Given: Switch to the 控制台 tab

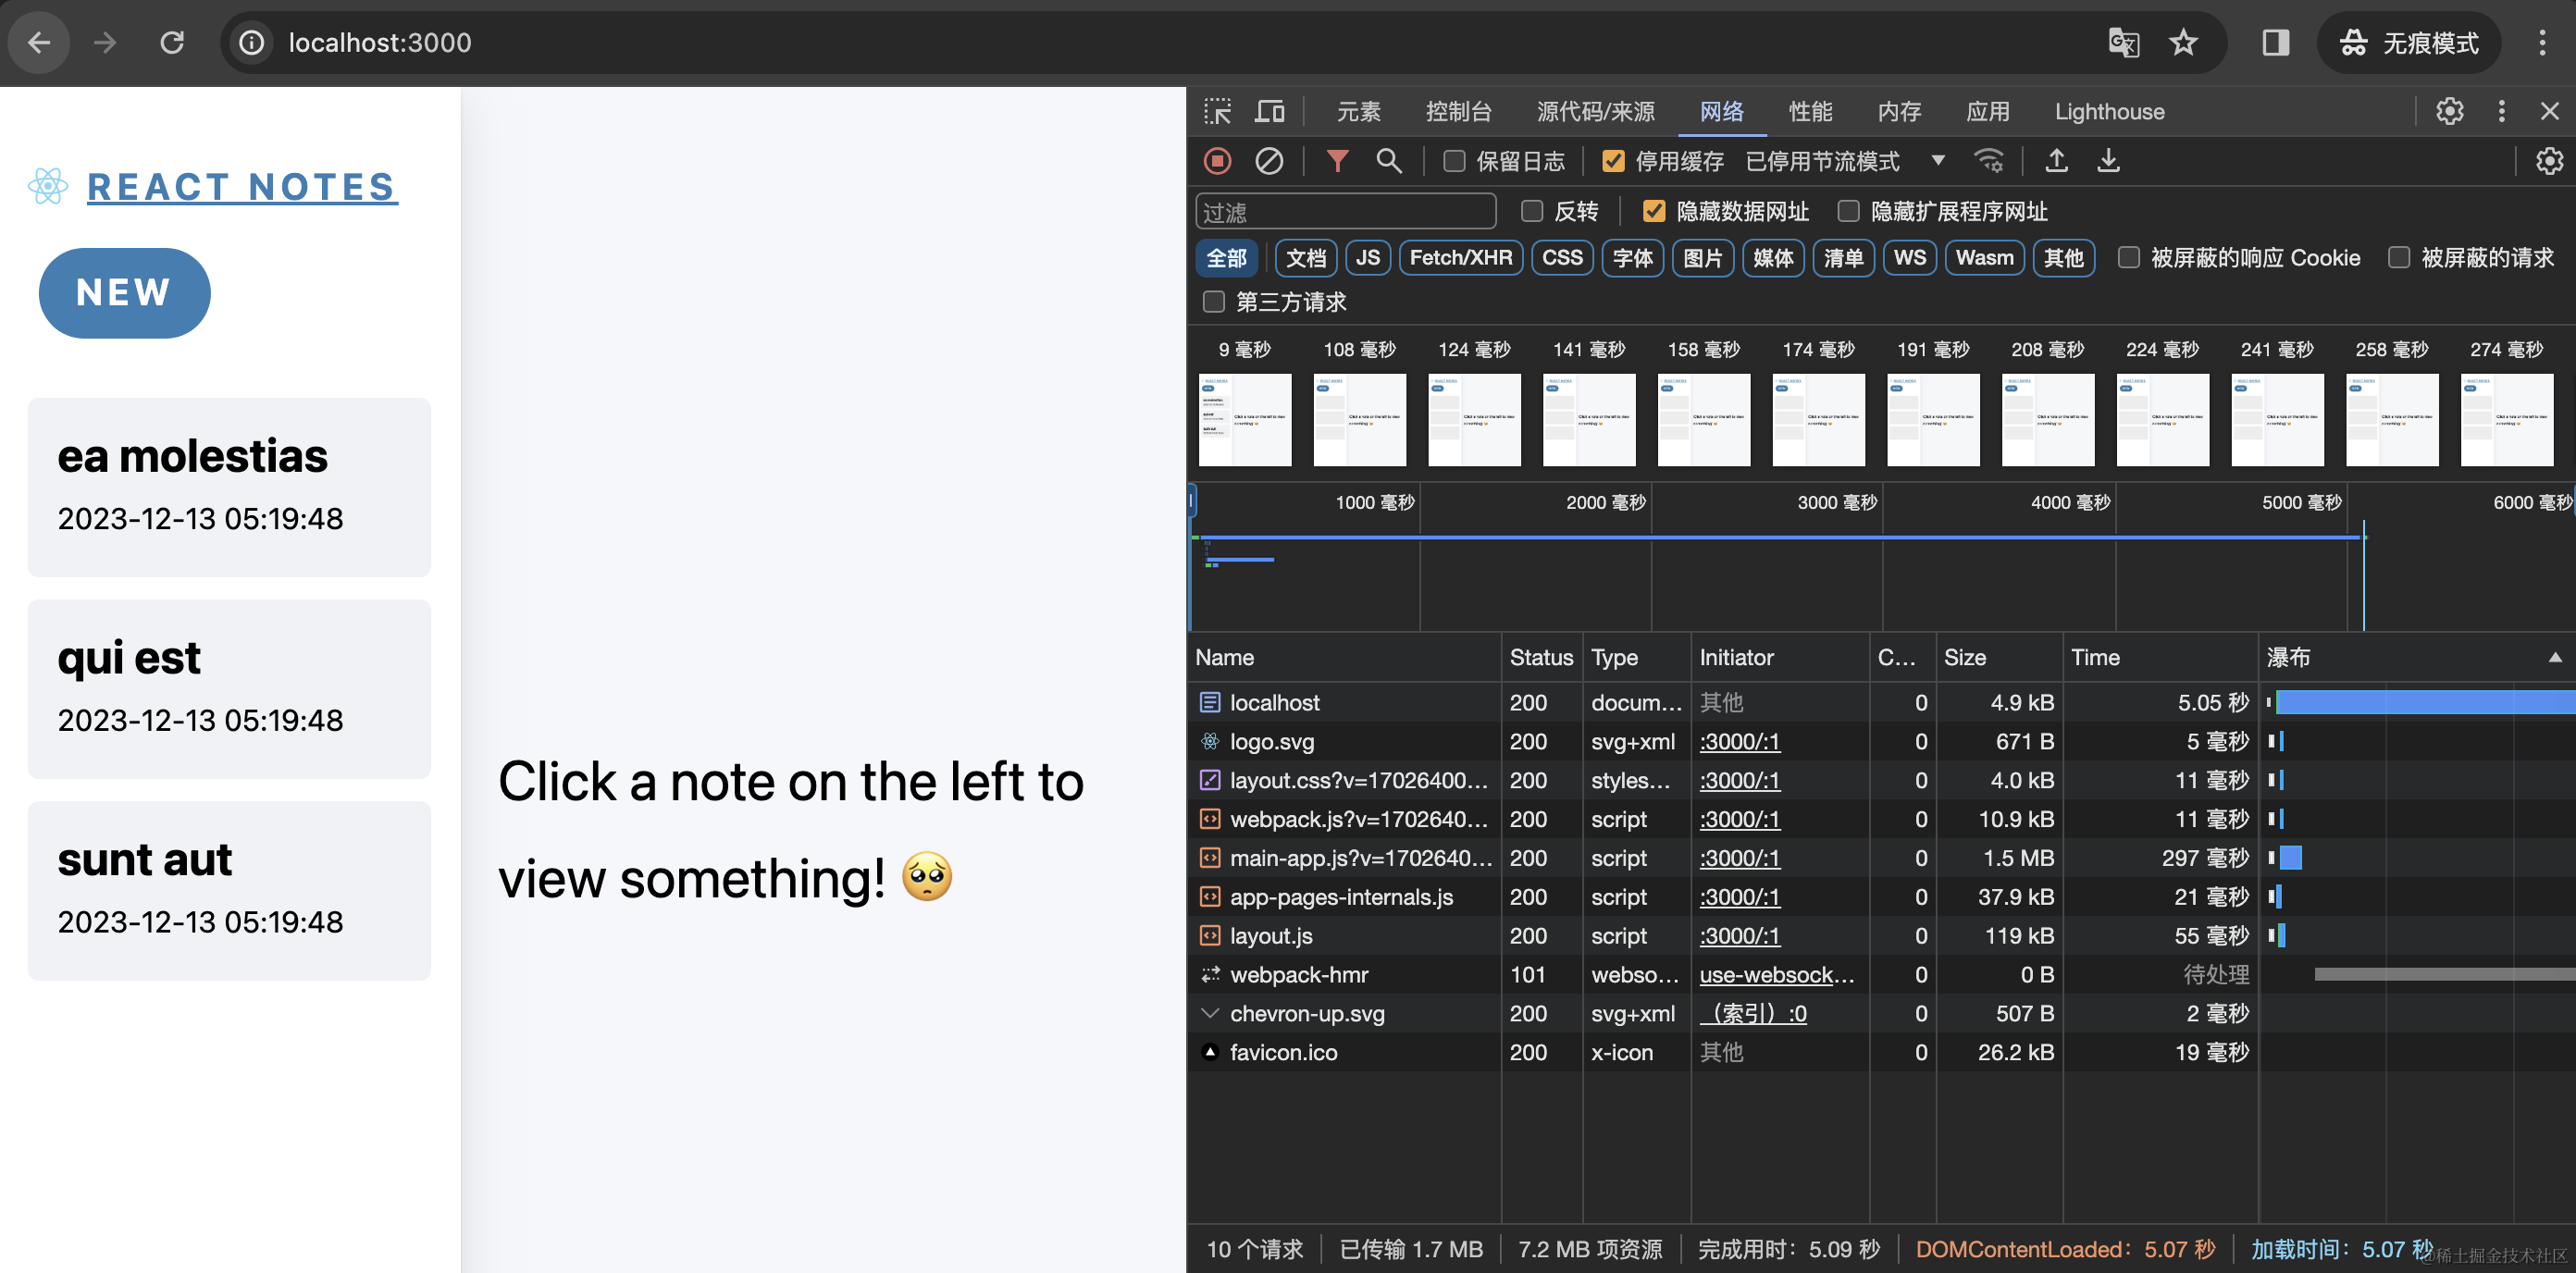Looking at the screenshot, I should click(x=1458, y=111).
